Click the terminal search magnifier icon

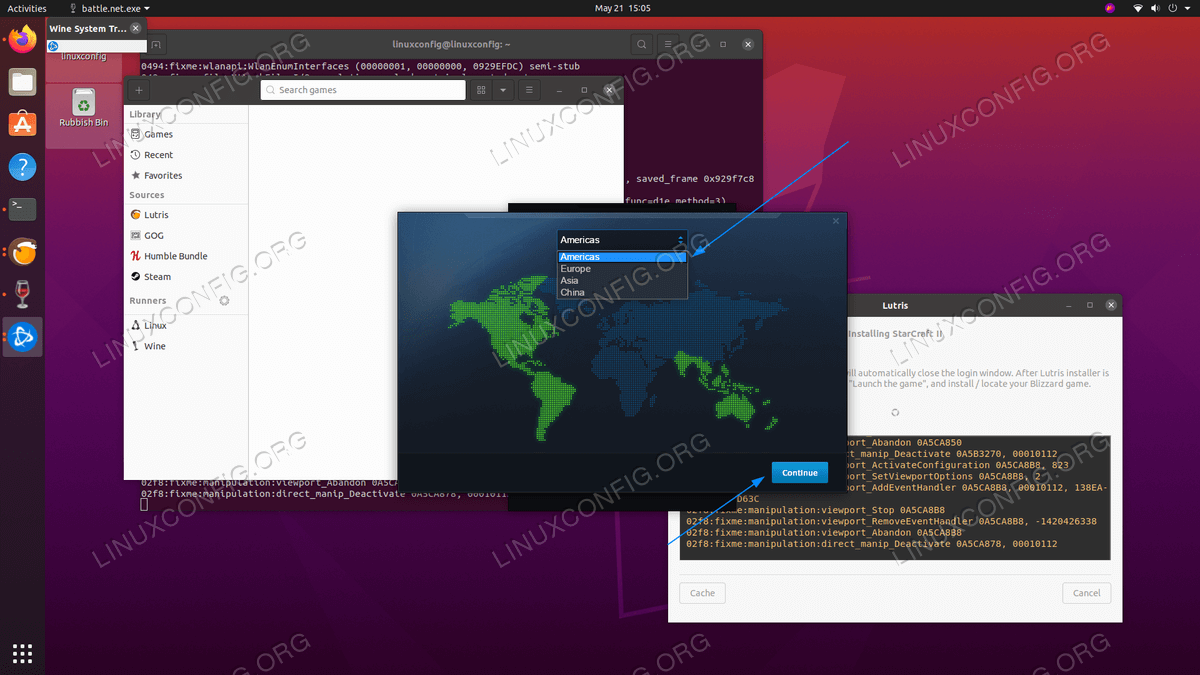(x=641, y=45)
